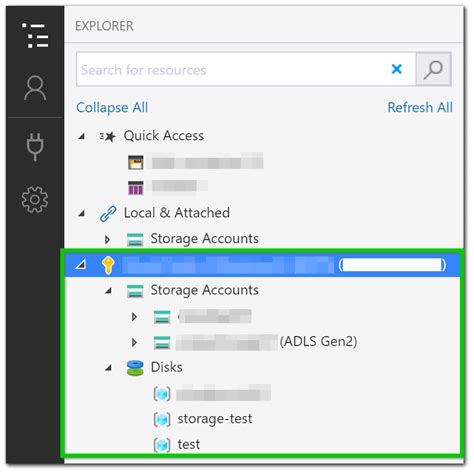Click the storage-test resource group icon
474x474 pixels.
(x=162, y=419)
